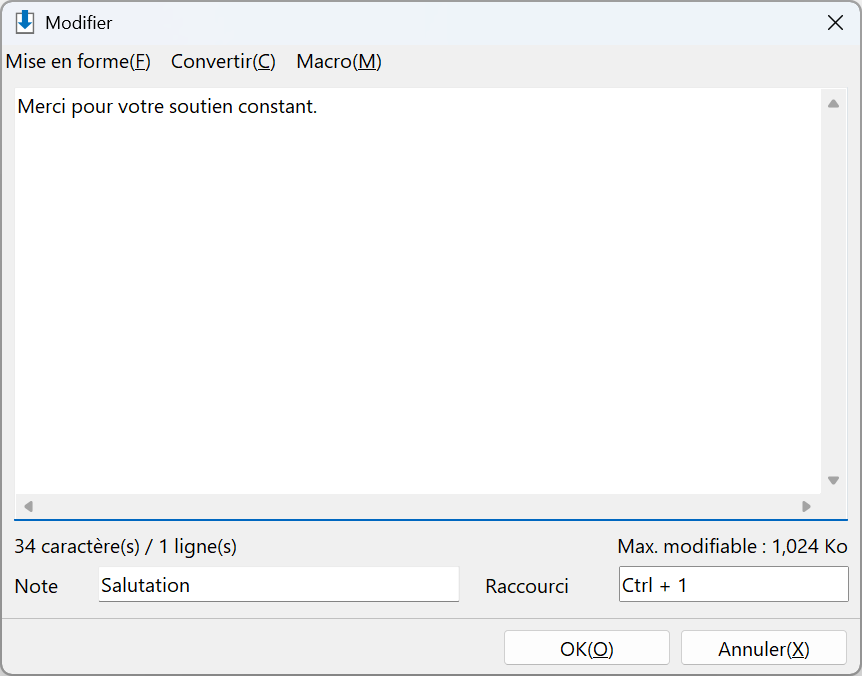Click the '34 caractère(s) / 1 ligne(s)' status text
The image size is (862, 676).
coord(125,546)
